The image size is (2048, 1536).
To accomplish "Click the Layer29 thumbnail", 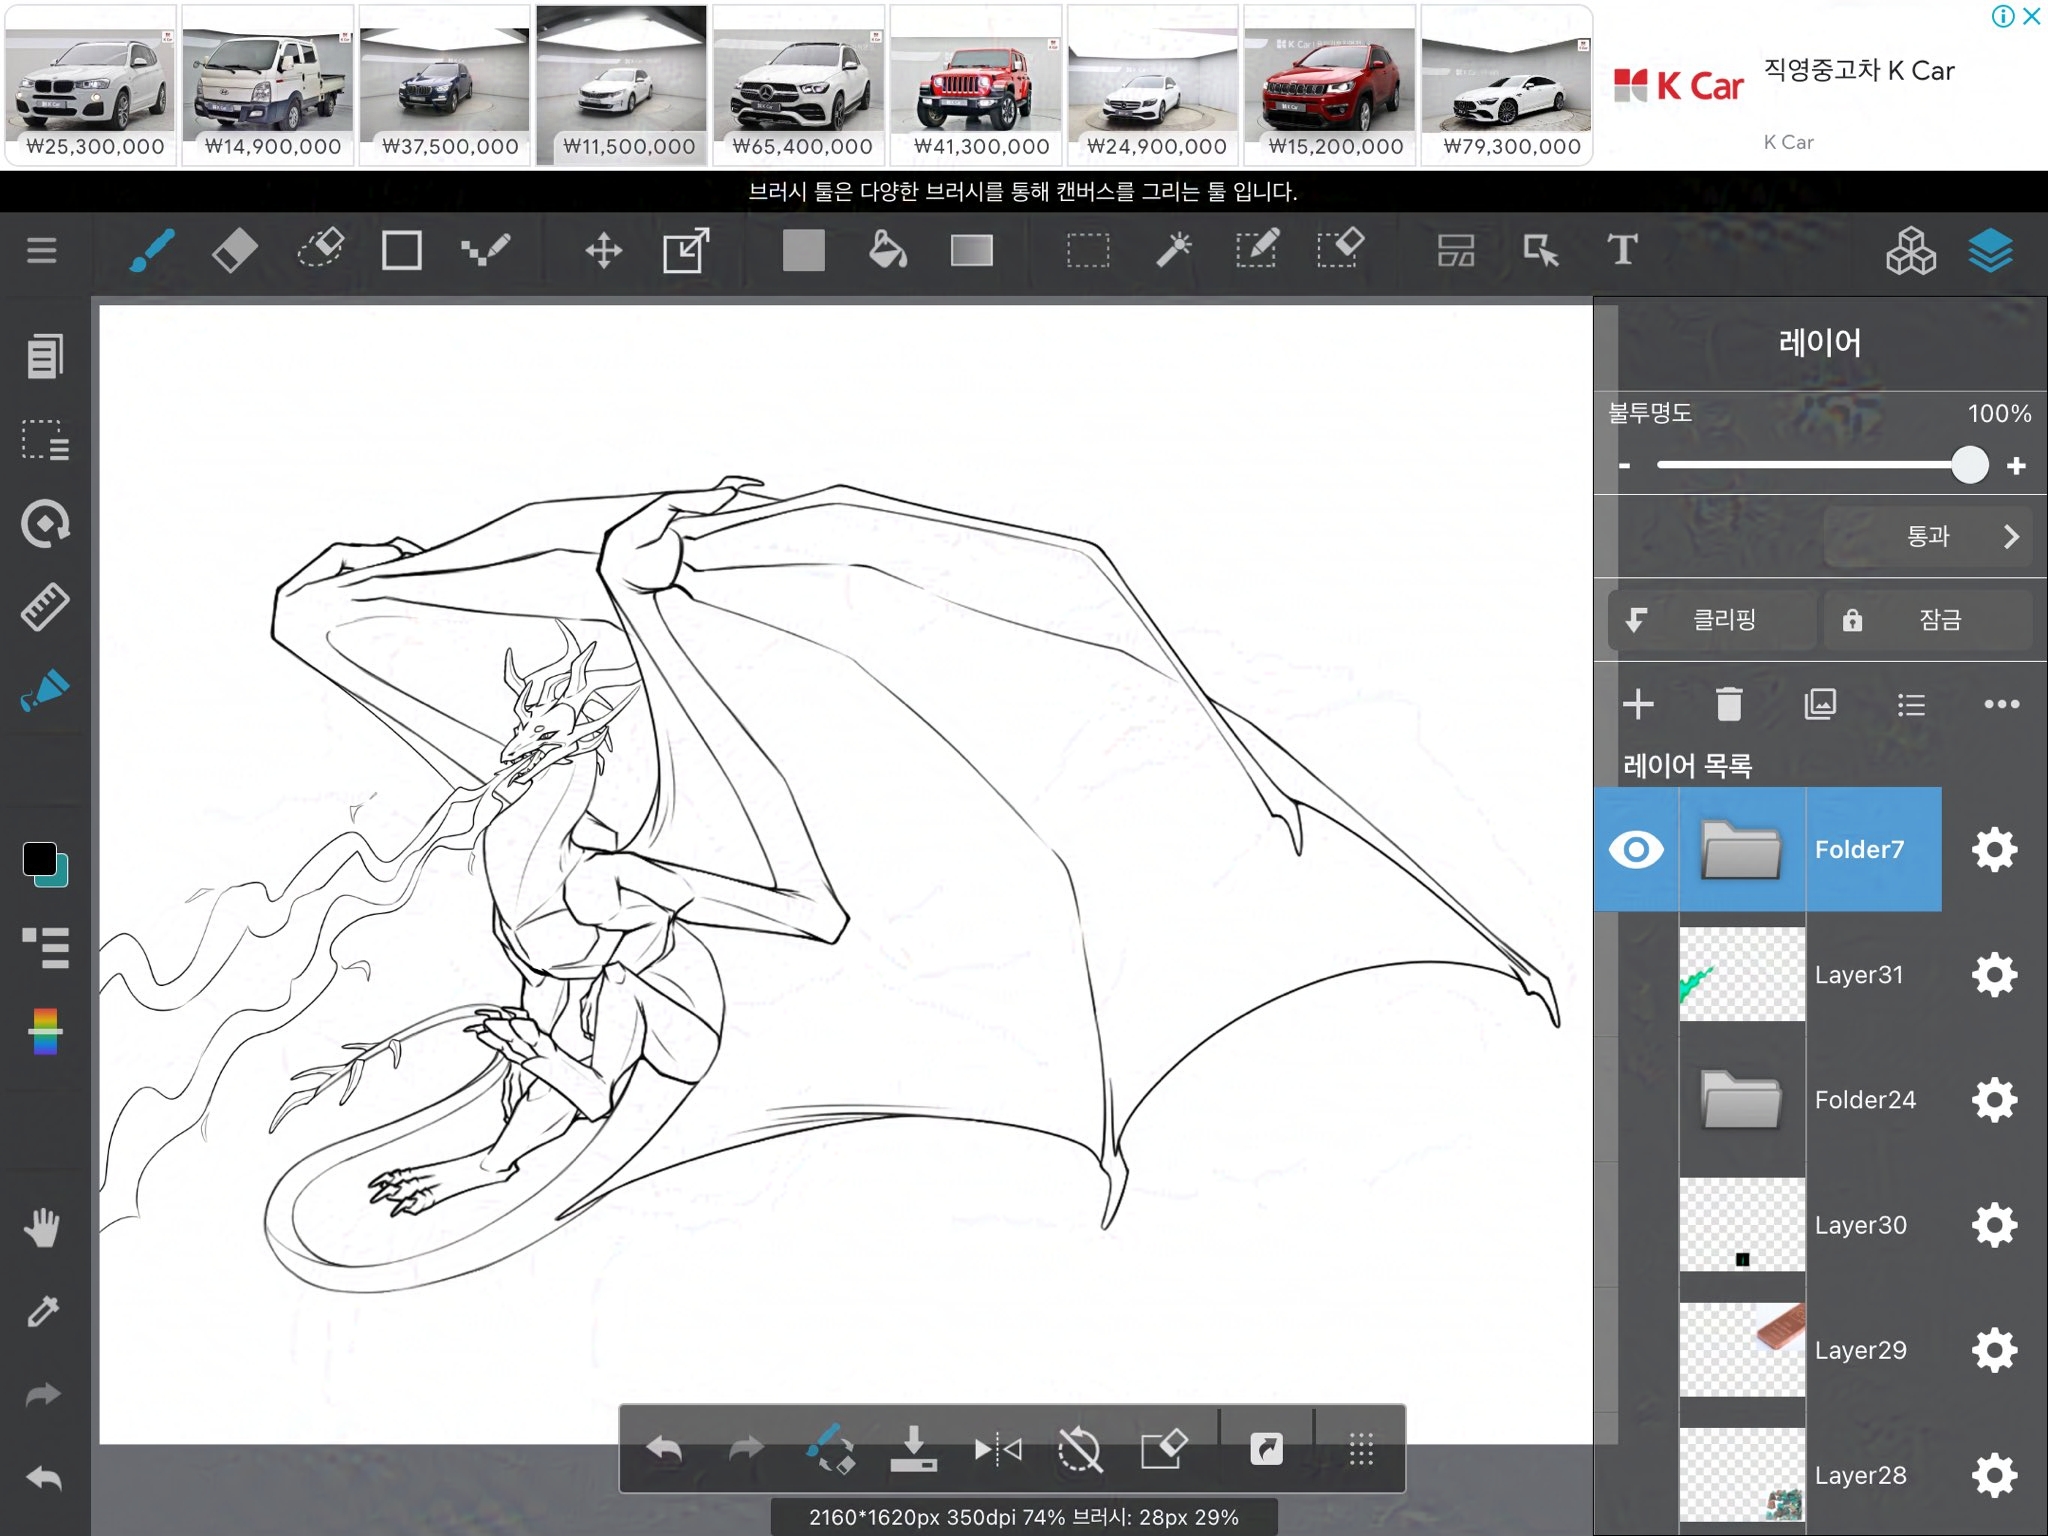I will pos(1742,1350).
